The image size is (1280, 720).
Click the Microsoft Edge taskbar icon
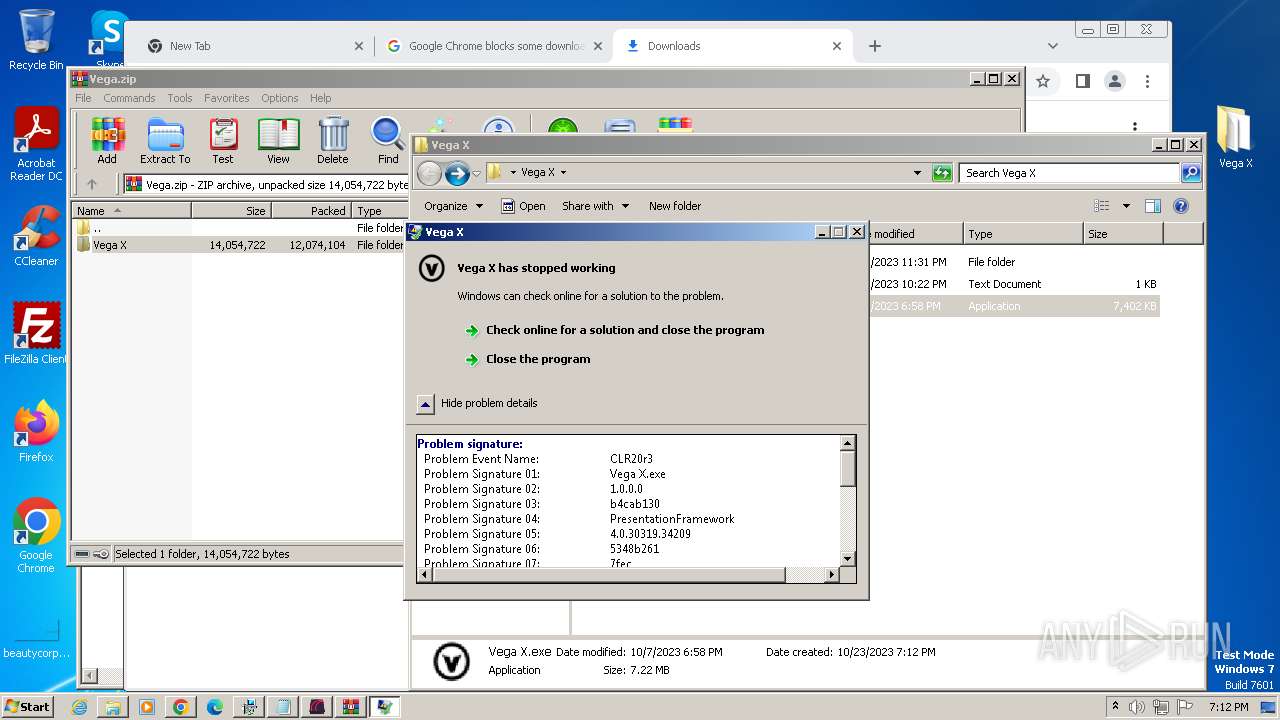click(x=214, y=707)
